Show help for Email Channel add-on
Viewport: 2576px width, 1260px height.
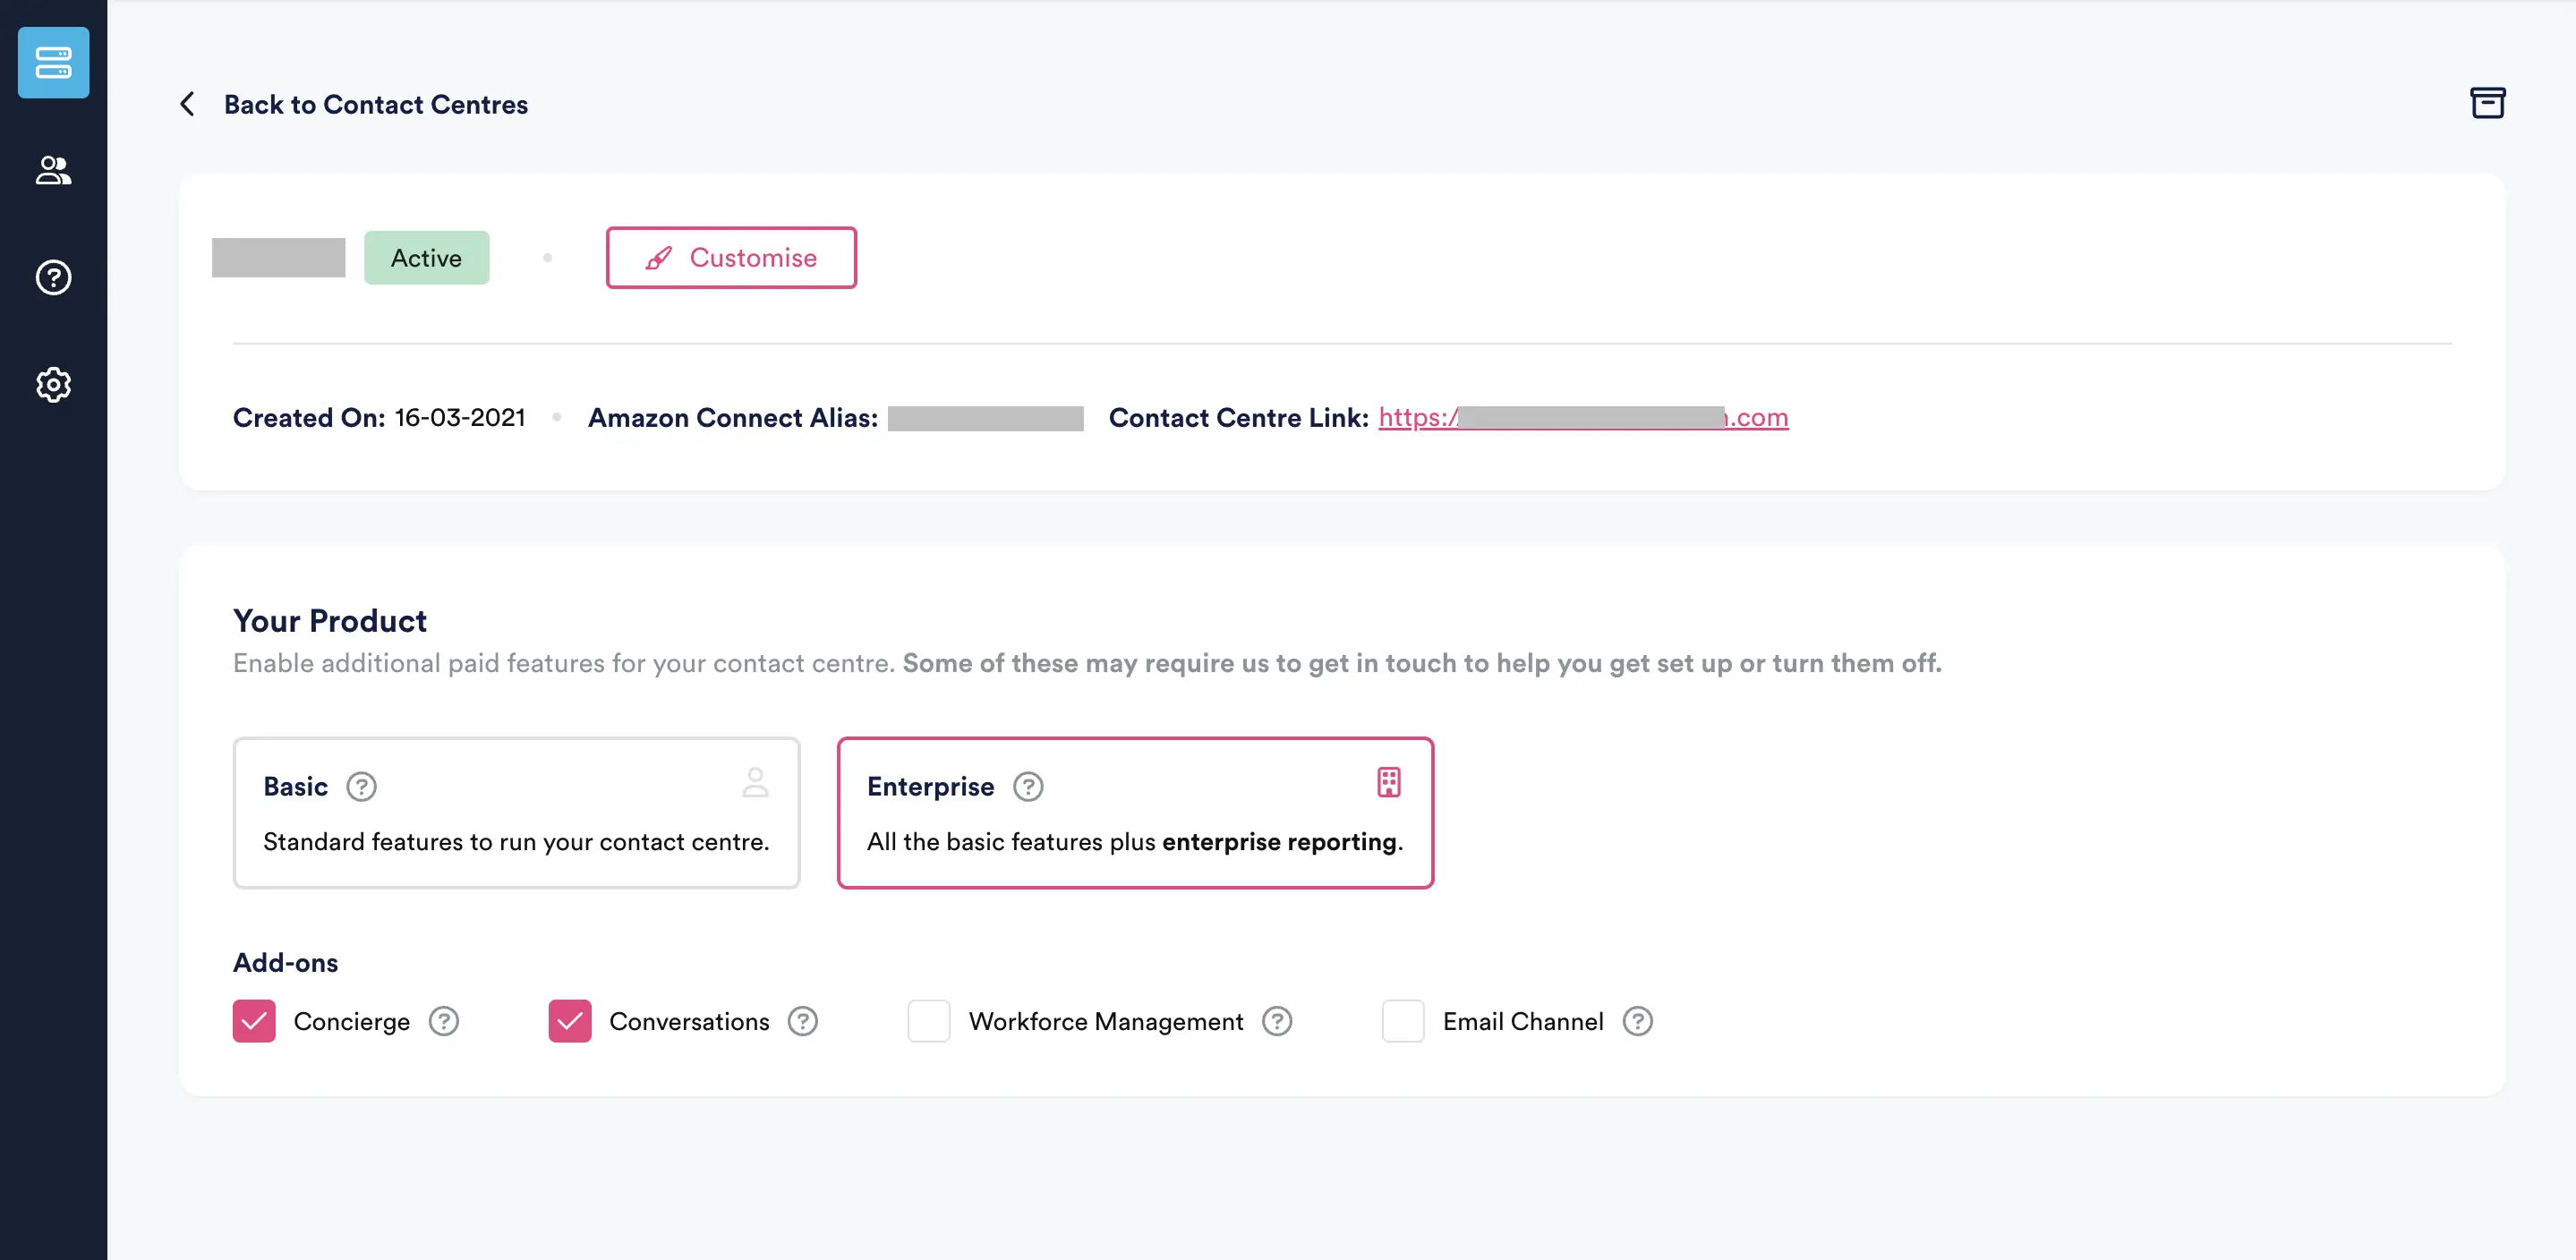click(1636, 1021)
